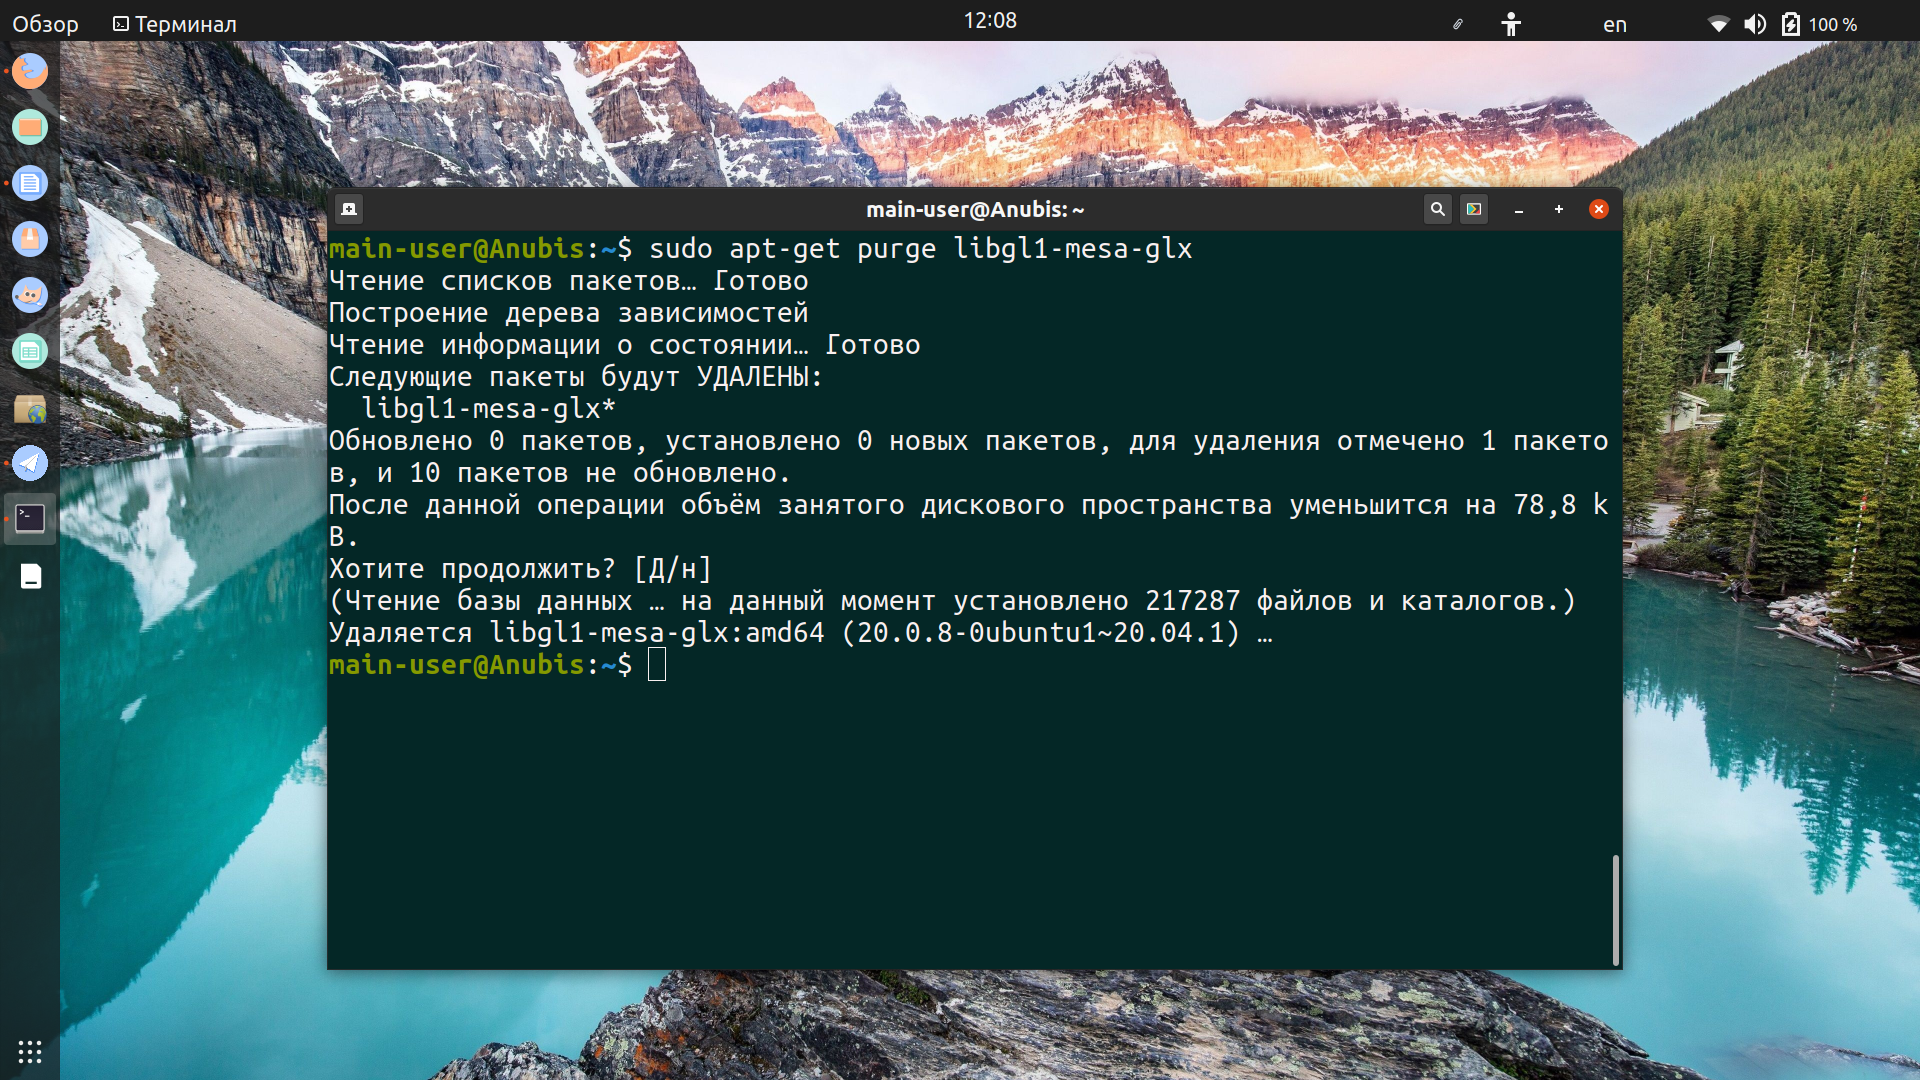Image resolution: width=1920 pixels, height=1080 pixels.
Task: Click the prompt 'Хотите продолжить? [Д/н]'
Action: coord(520,569)
